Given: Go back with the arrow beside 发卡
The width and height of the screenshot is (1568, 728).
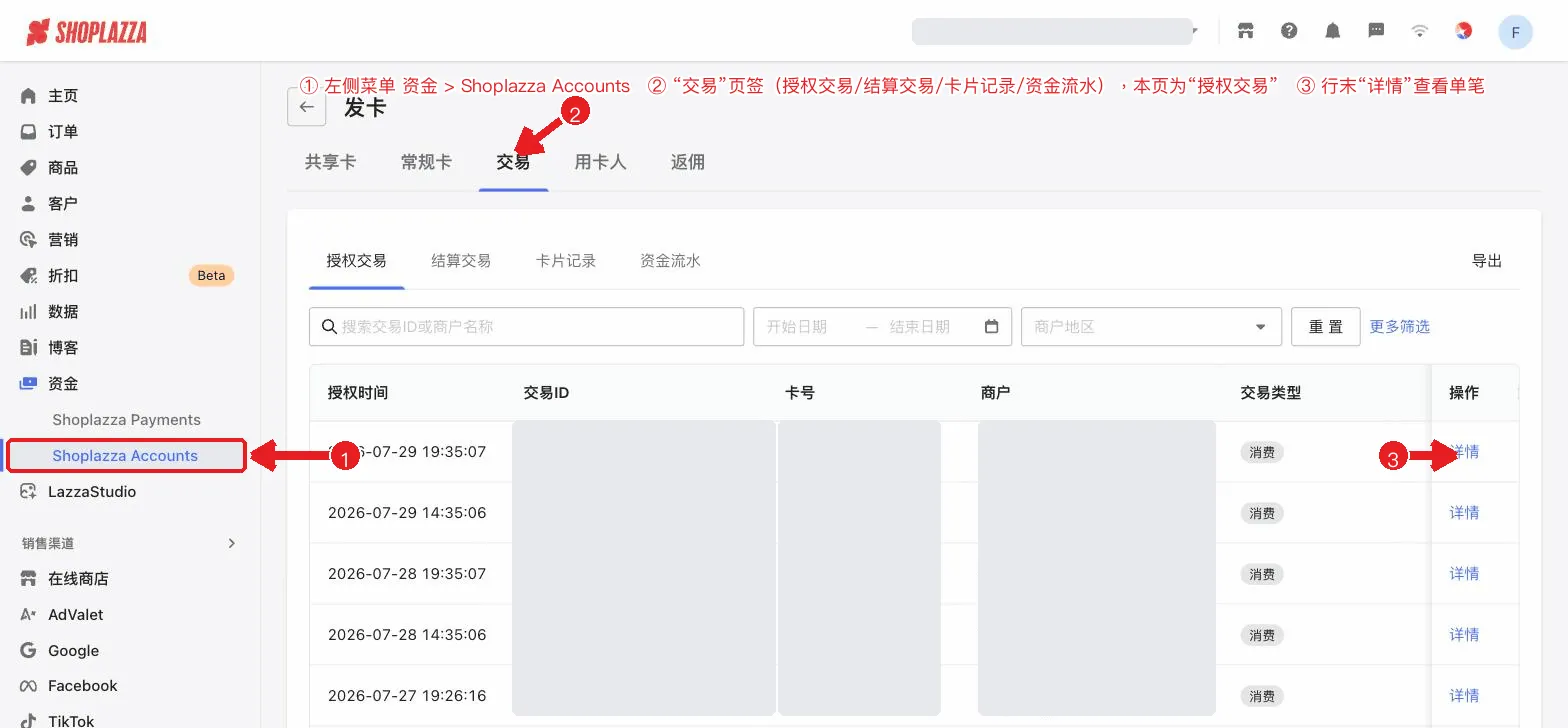Looking at the screenshot, I should 306,107.
